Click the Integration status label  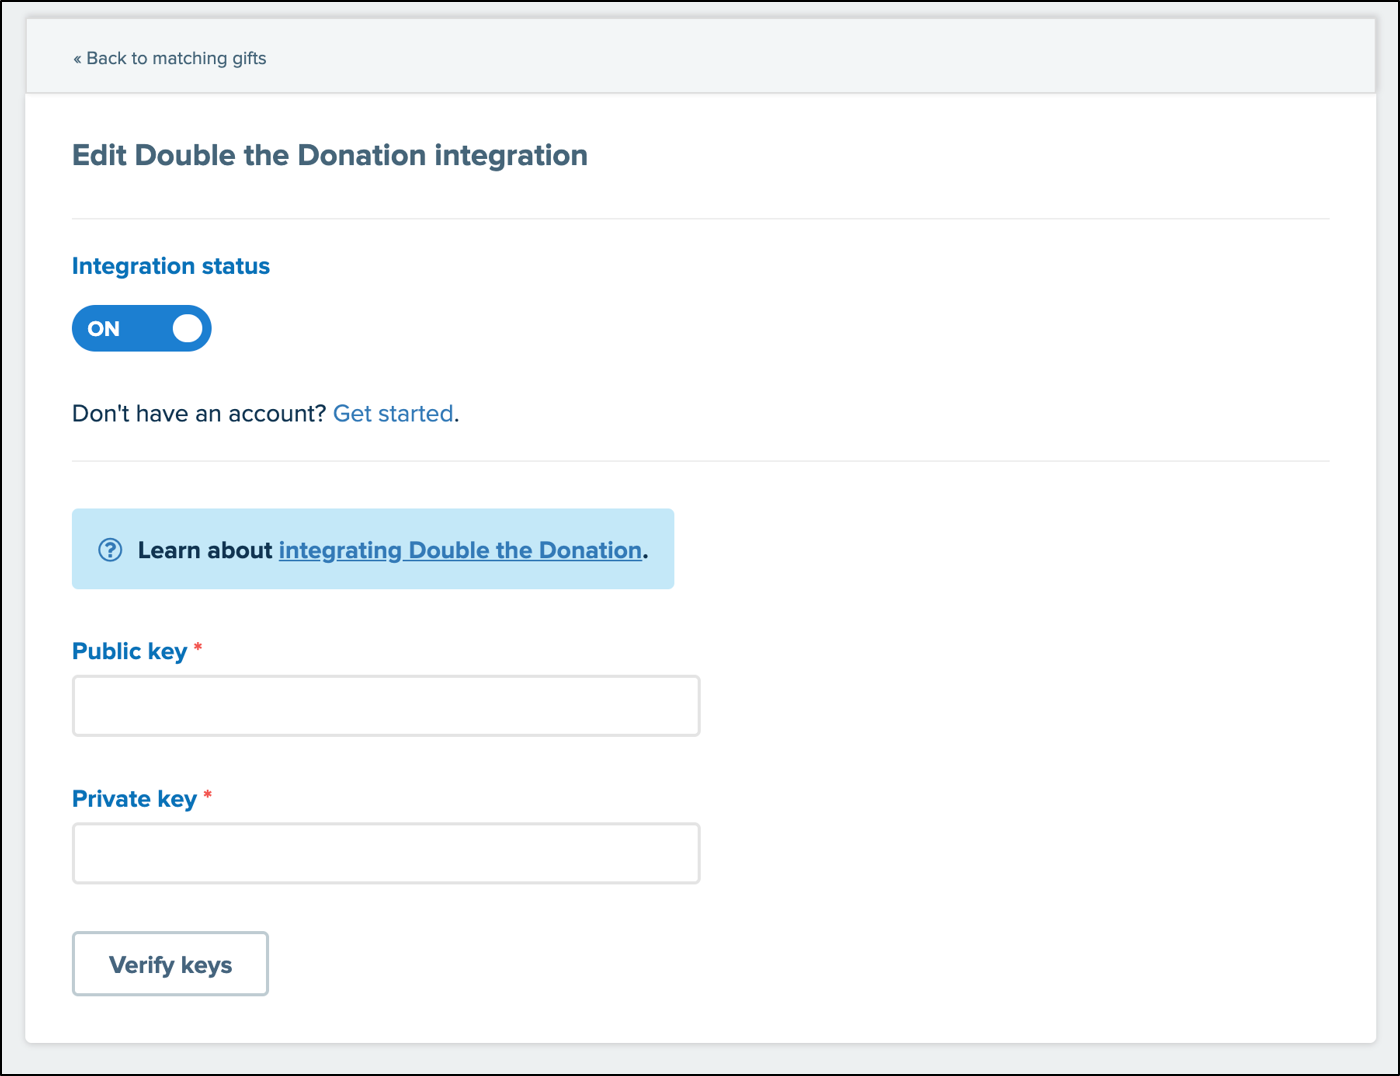171,266
